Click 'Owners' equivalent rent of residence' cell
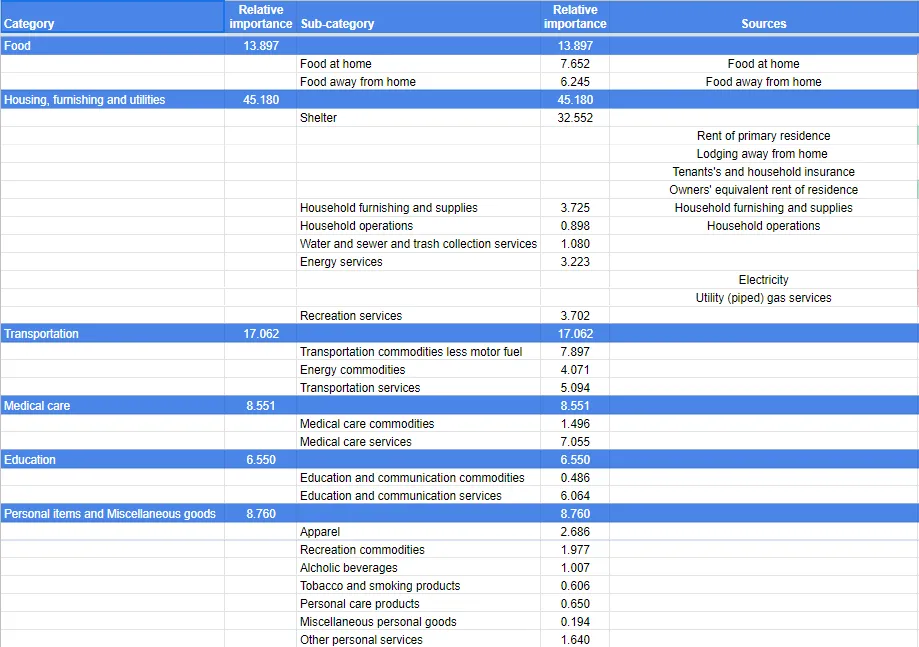The height and width of the screenshot is (647, 919). click(764, 190)
